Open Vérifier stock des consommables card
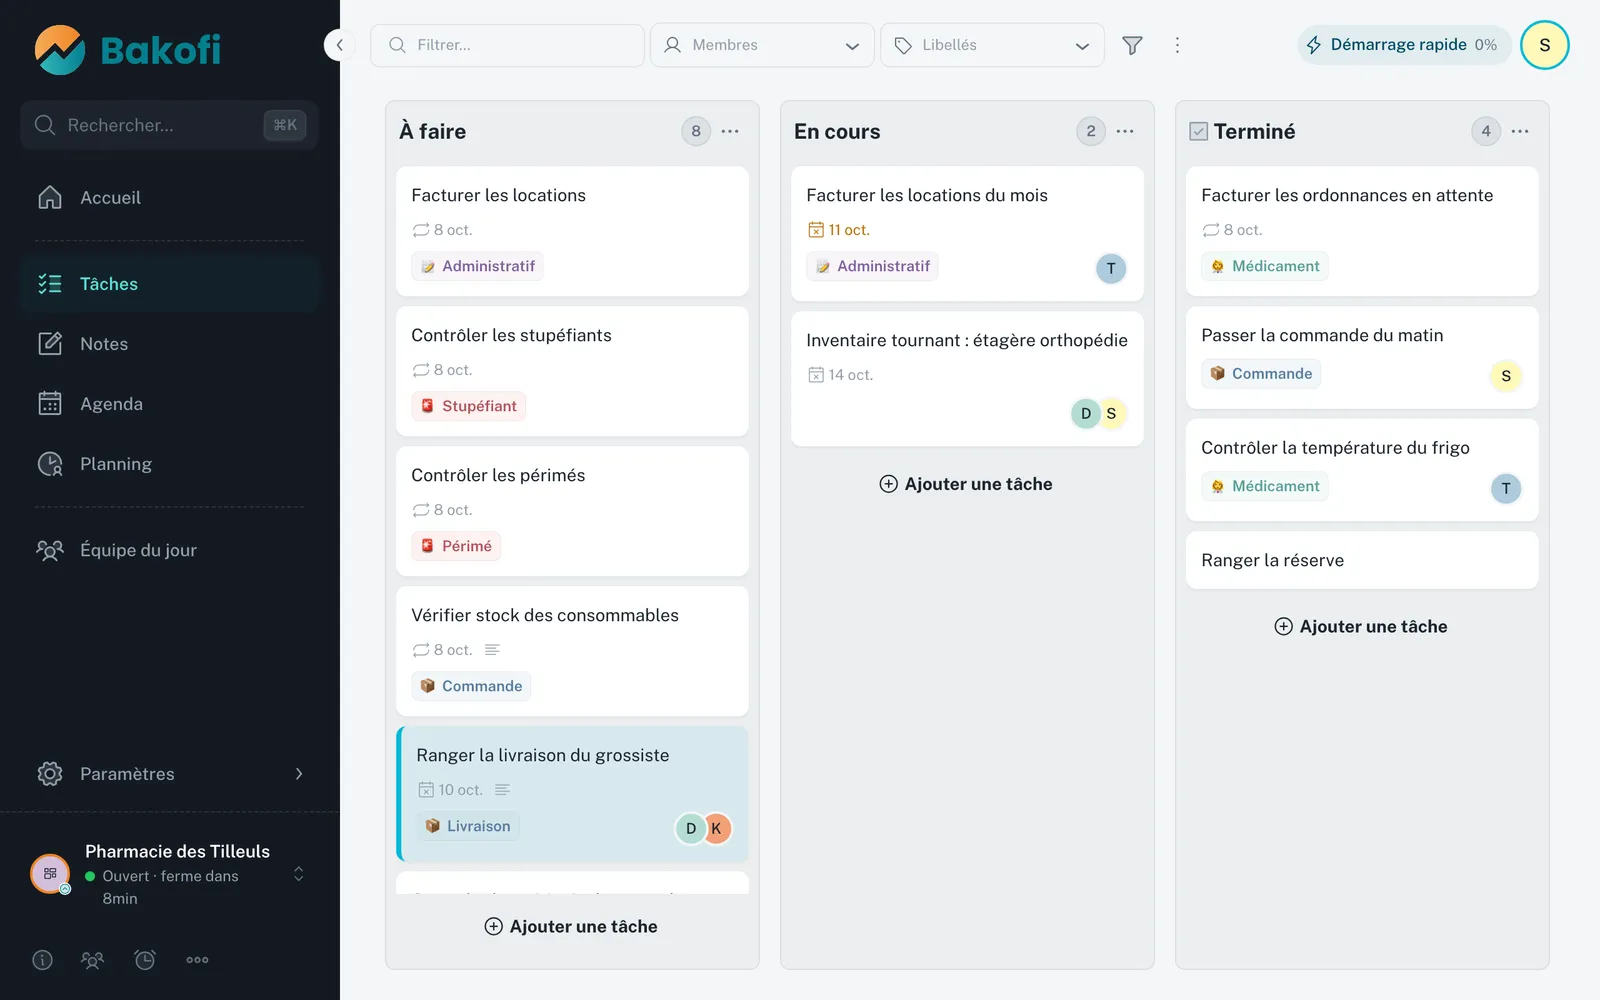Screen dimensions: 1600x1000 click(x=572, y=651)
